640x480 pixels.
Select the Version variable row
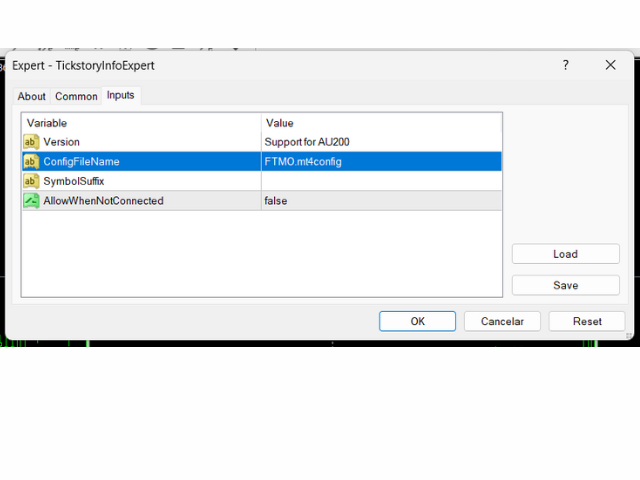[x=262, y=142]
